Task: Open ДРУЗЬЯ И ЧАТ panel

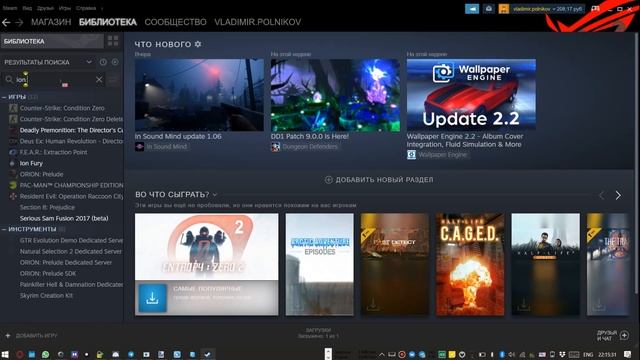Action: tap(613, 336)
